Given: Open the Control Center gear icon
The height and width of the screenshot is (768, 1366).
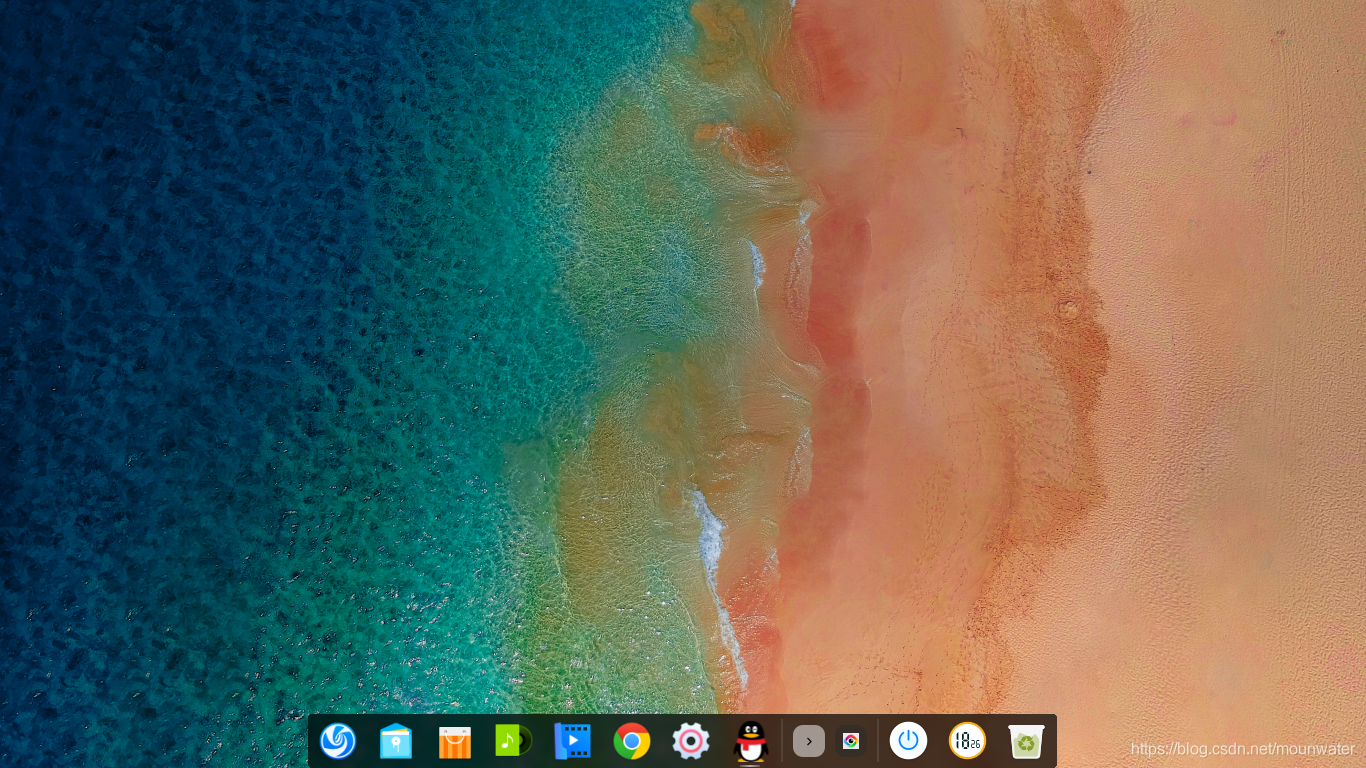Looking at the screenshot, I should pyautogui.click(x=691, y=741).
